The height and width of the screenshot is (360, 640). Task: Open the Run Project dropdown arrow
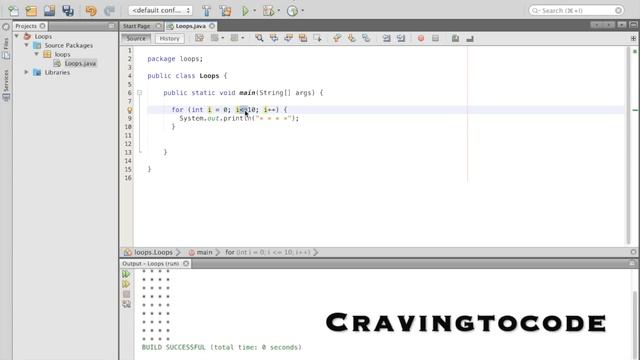tap(254, 11)
